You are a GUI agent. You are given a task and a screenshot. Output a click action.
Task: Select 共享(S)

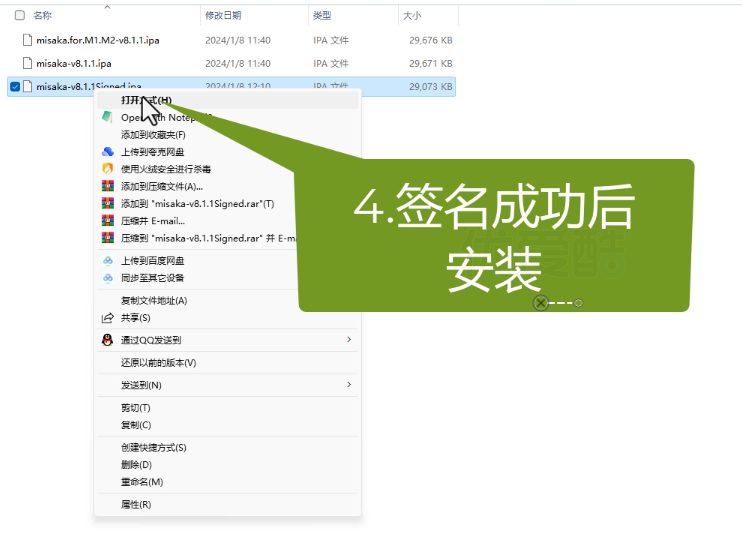136,318
